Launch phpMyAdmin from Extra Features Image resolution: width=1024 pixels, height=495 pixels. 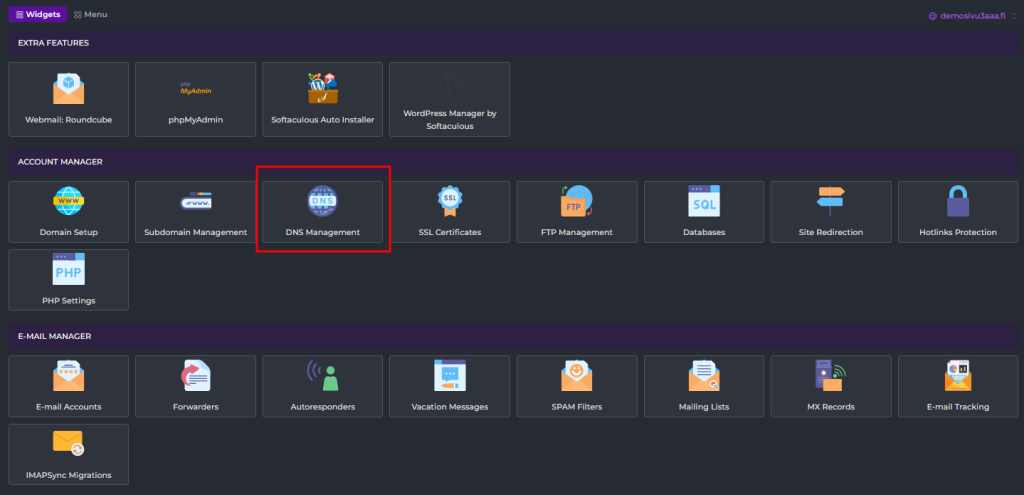195,99
